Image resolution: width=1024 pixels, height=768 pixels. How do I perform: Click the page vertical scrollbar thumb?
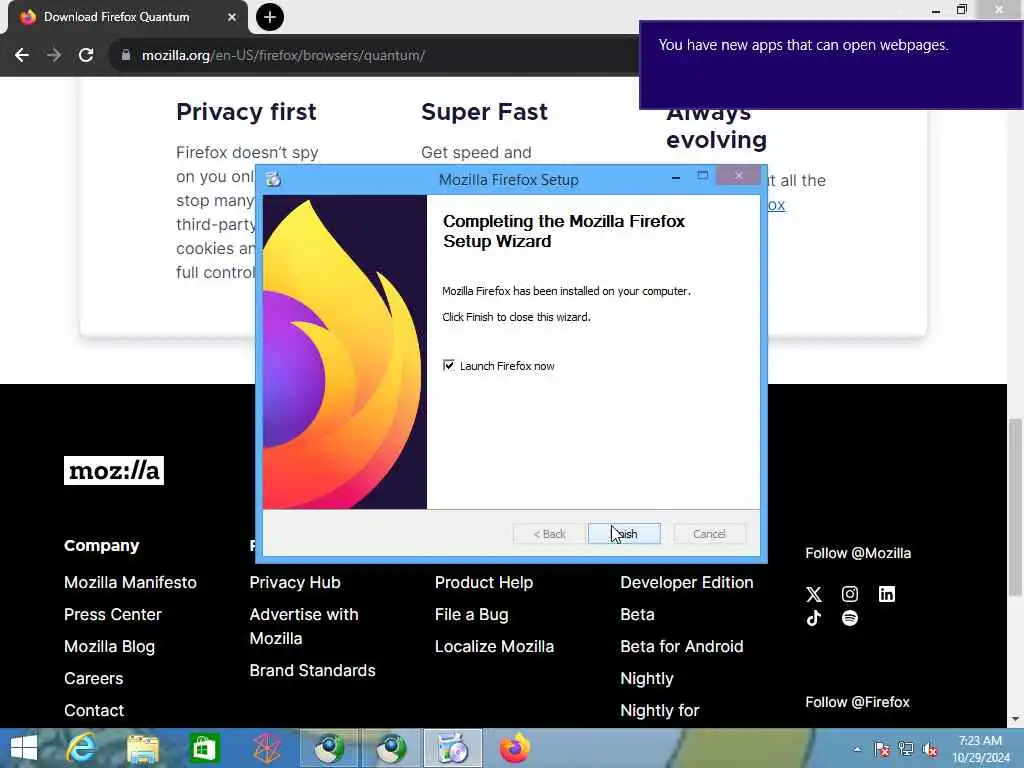pos(1015,507)
